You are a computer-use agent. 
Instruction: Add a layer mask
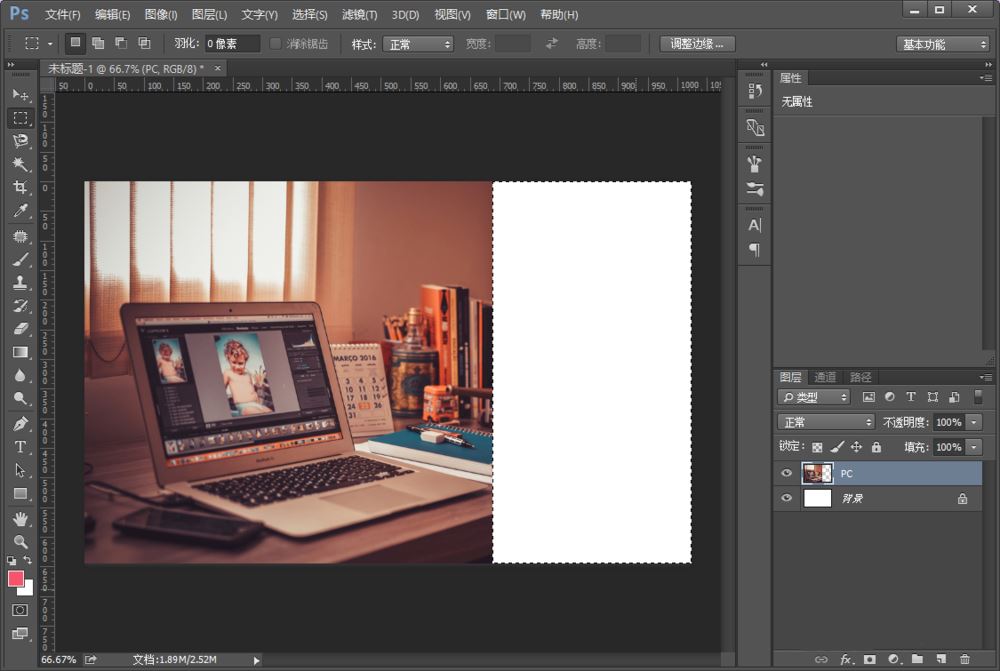869,659
